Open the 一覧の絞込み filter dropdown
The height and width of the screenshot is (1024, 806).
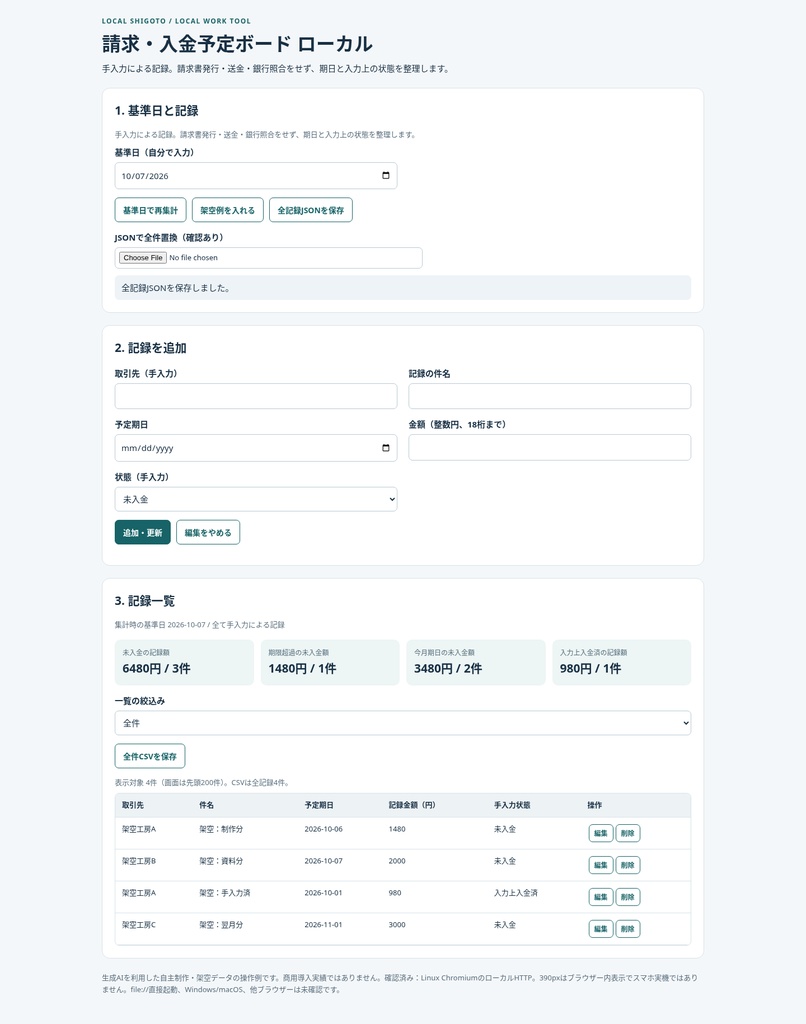[403, 723]
